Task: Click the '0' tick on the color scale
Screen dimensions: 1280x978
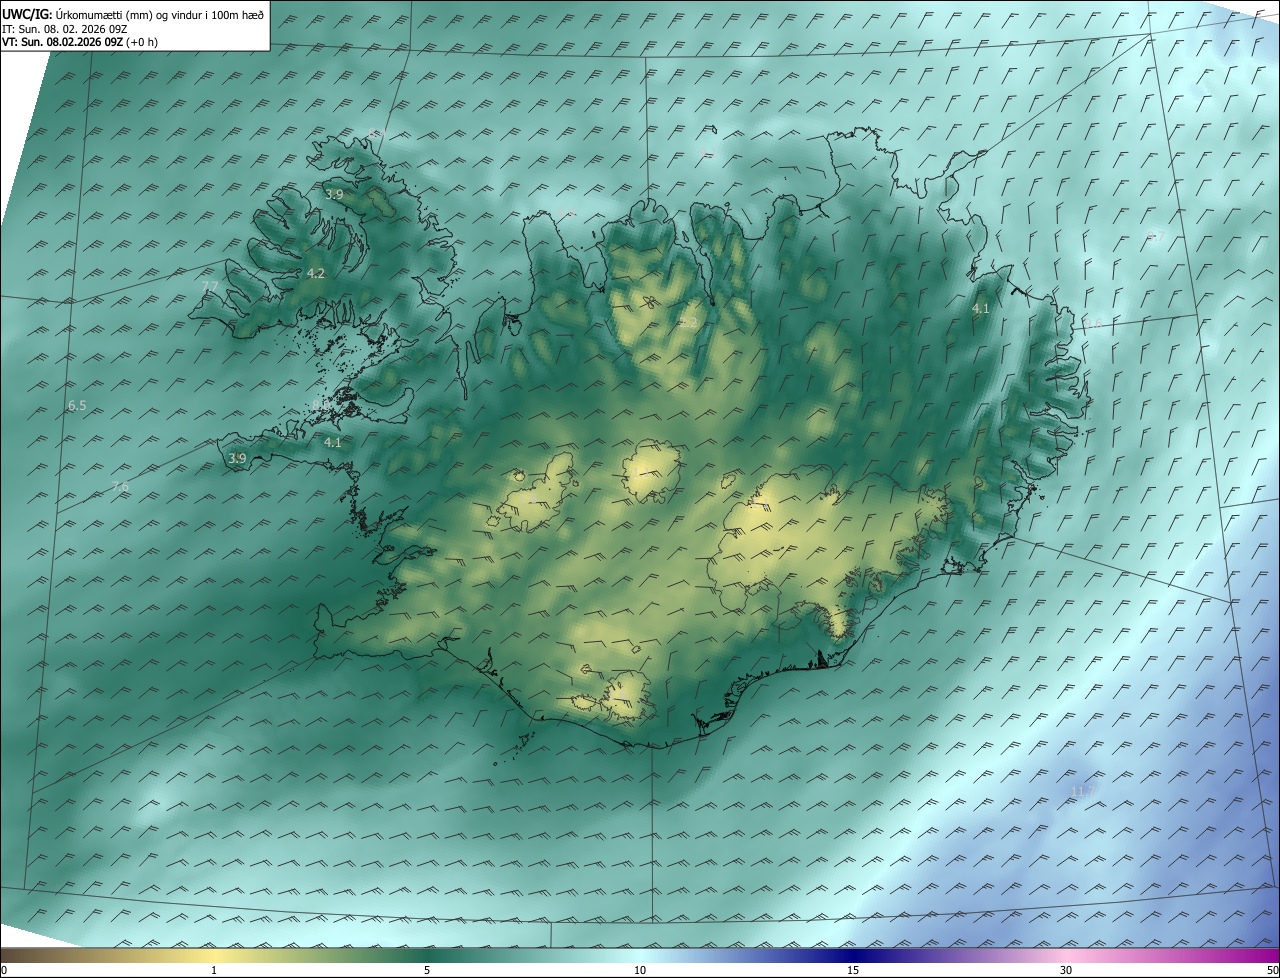Action: pos(4,970)
